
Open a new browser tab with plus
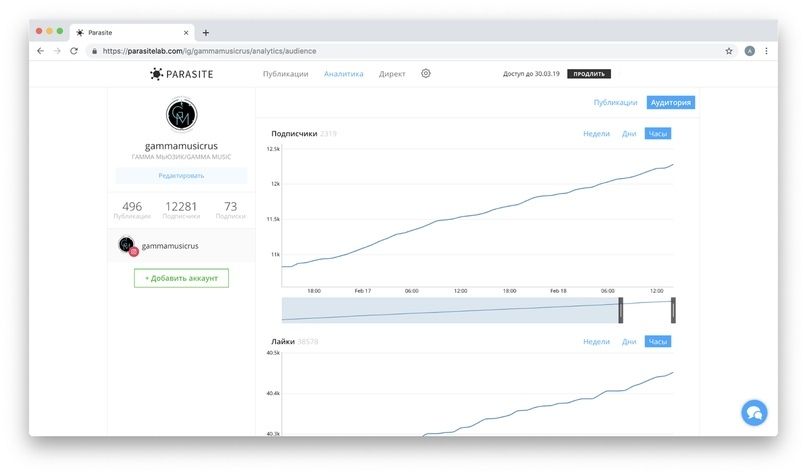(x=206, y=32)
